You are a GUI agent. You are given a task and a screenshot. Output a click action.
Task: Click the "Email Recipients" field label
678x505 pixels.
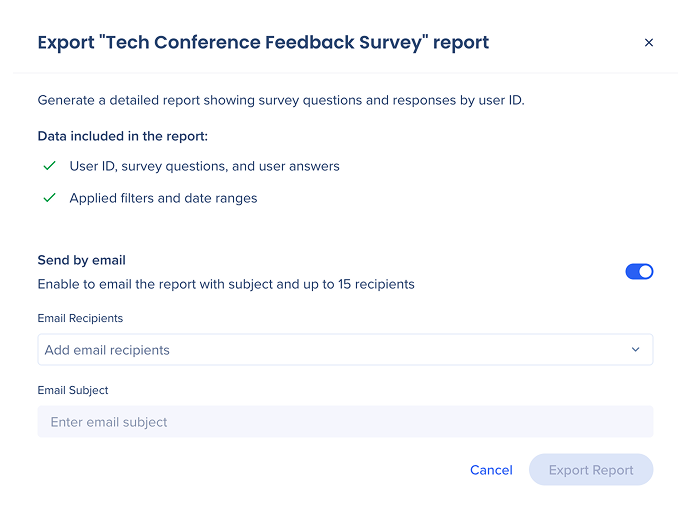[x=80, y=318]
